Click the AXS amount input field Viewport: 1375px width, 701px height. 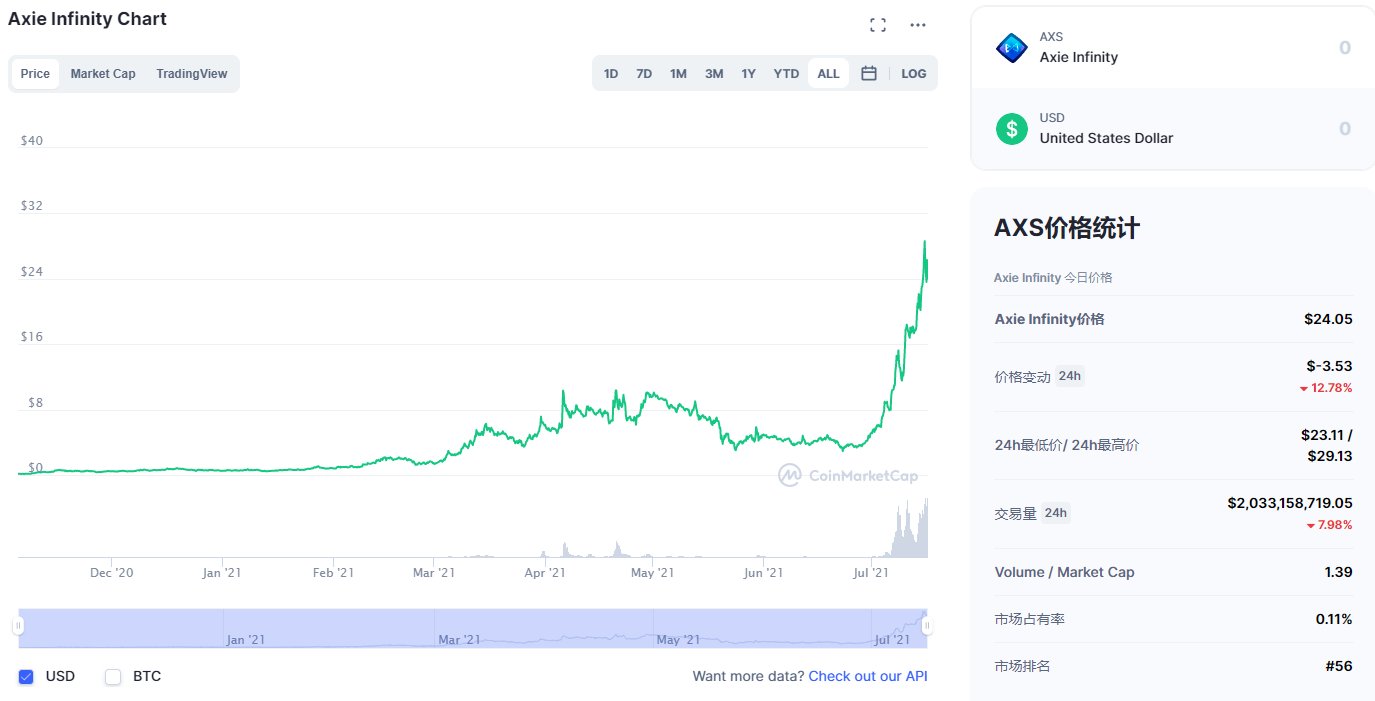click(1250, 48)
